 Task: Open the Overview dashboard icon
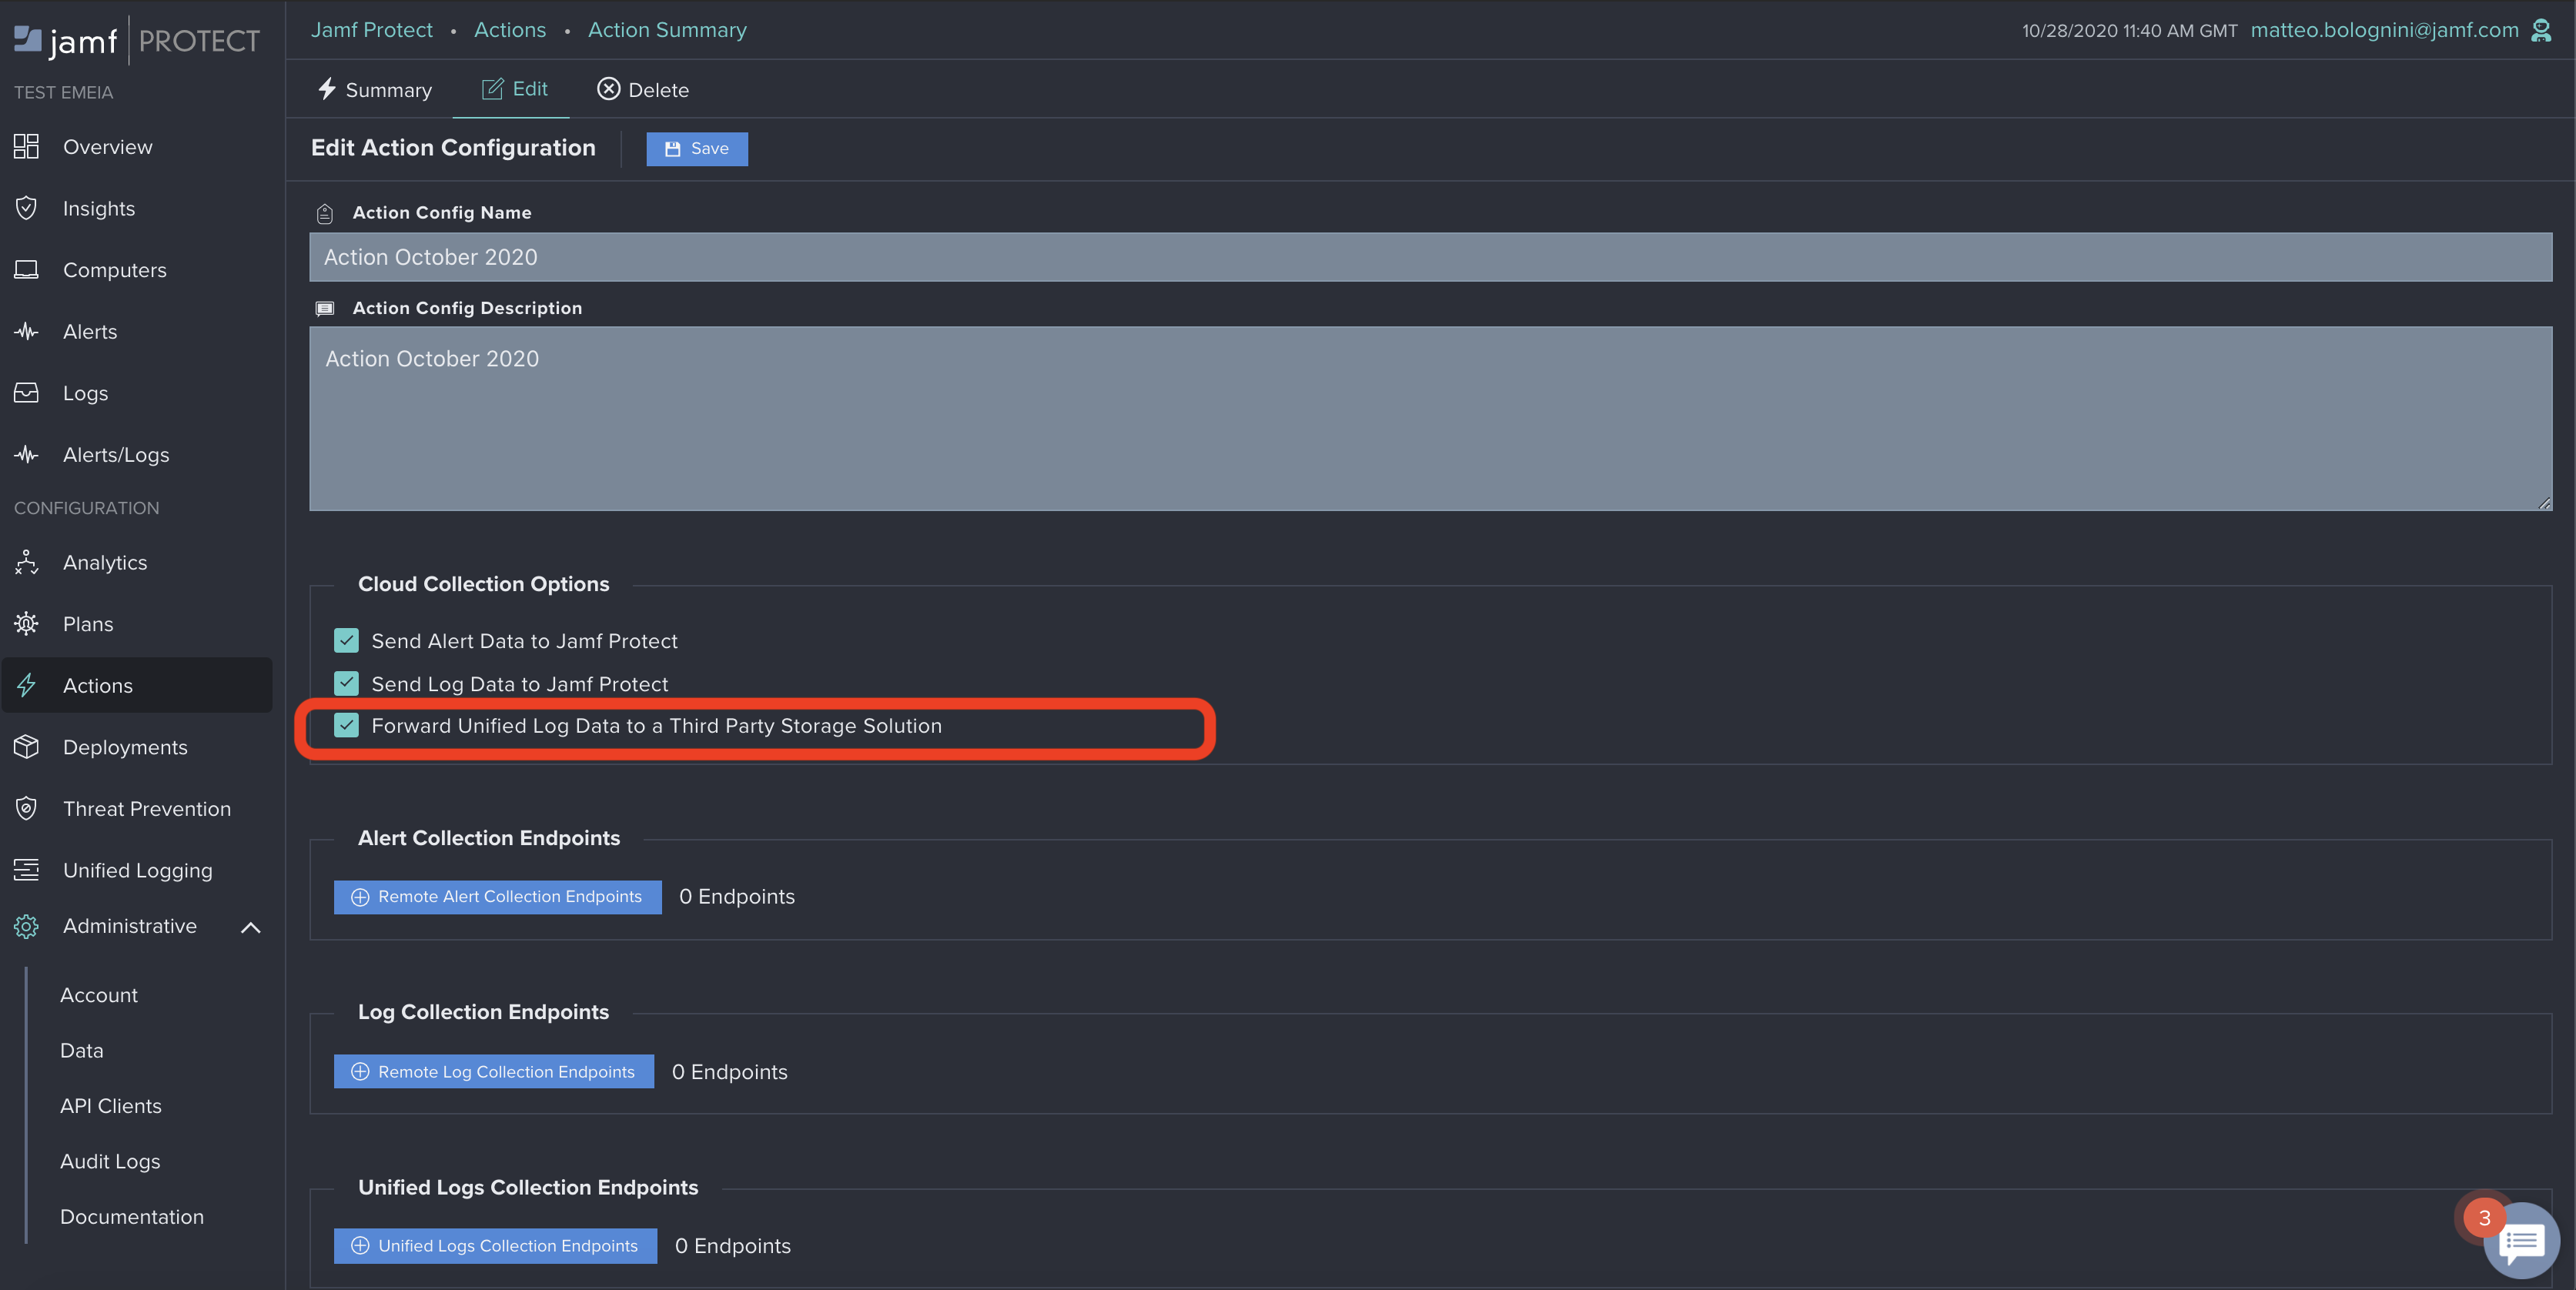pos(26,147)
